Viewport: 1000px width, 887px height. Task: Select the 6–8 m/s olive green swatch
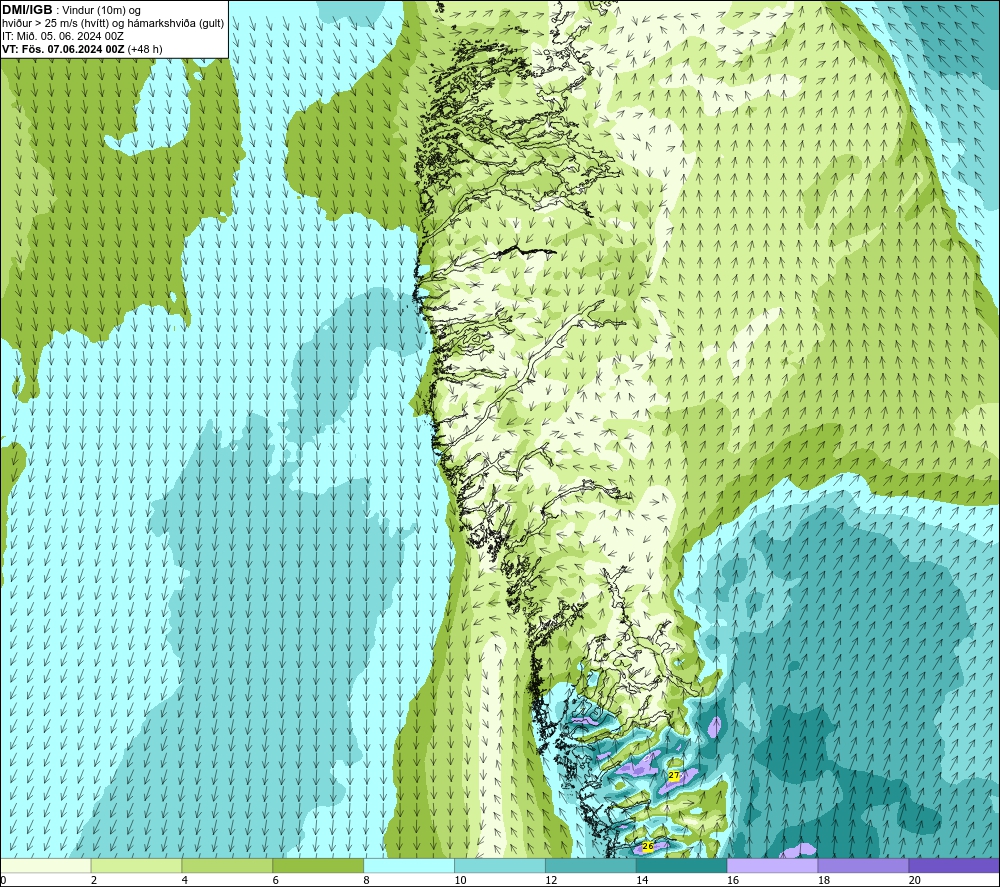[x=318, y=866]
